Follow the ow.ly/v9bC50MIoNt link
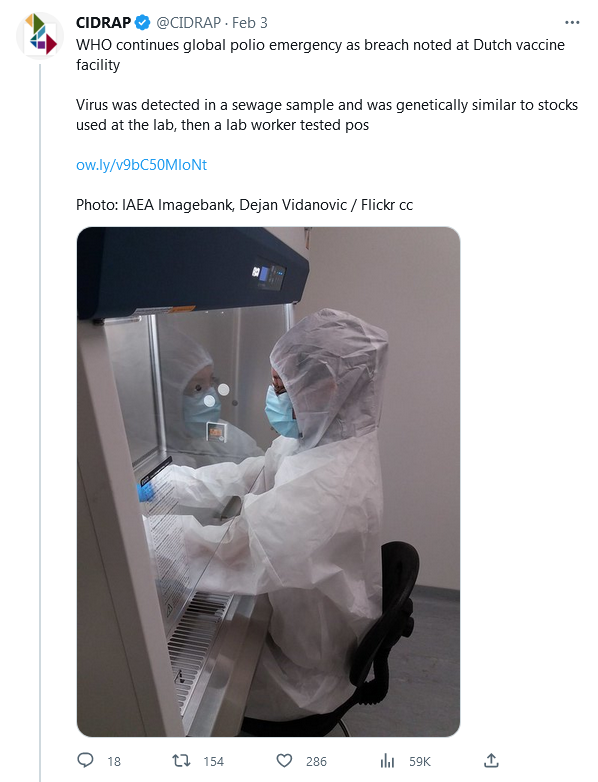 point(141,165)
